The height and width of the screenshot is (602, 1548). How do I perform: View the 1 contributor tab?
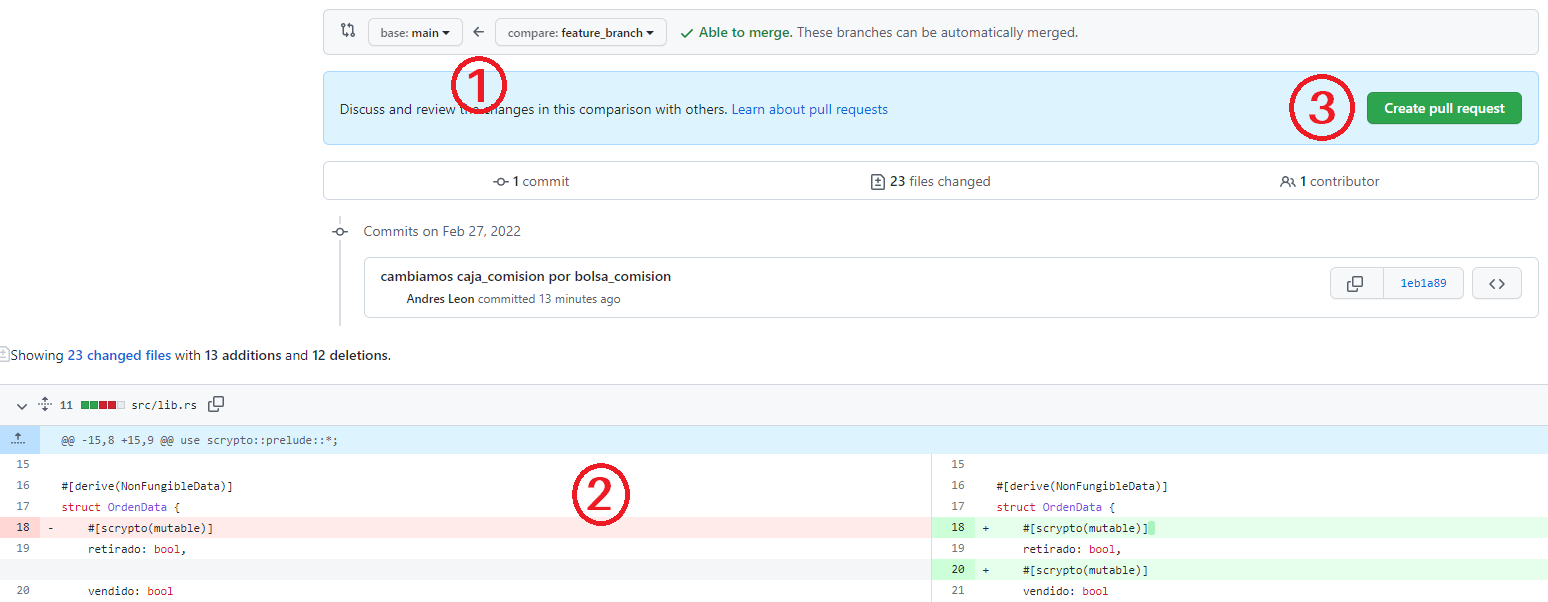(x=1329, y=181)
